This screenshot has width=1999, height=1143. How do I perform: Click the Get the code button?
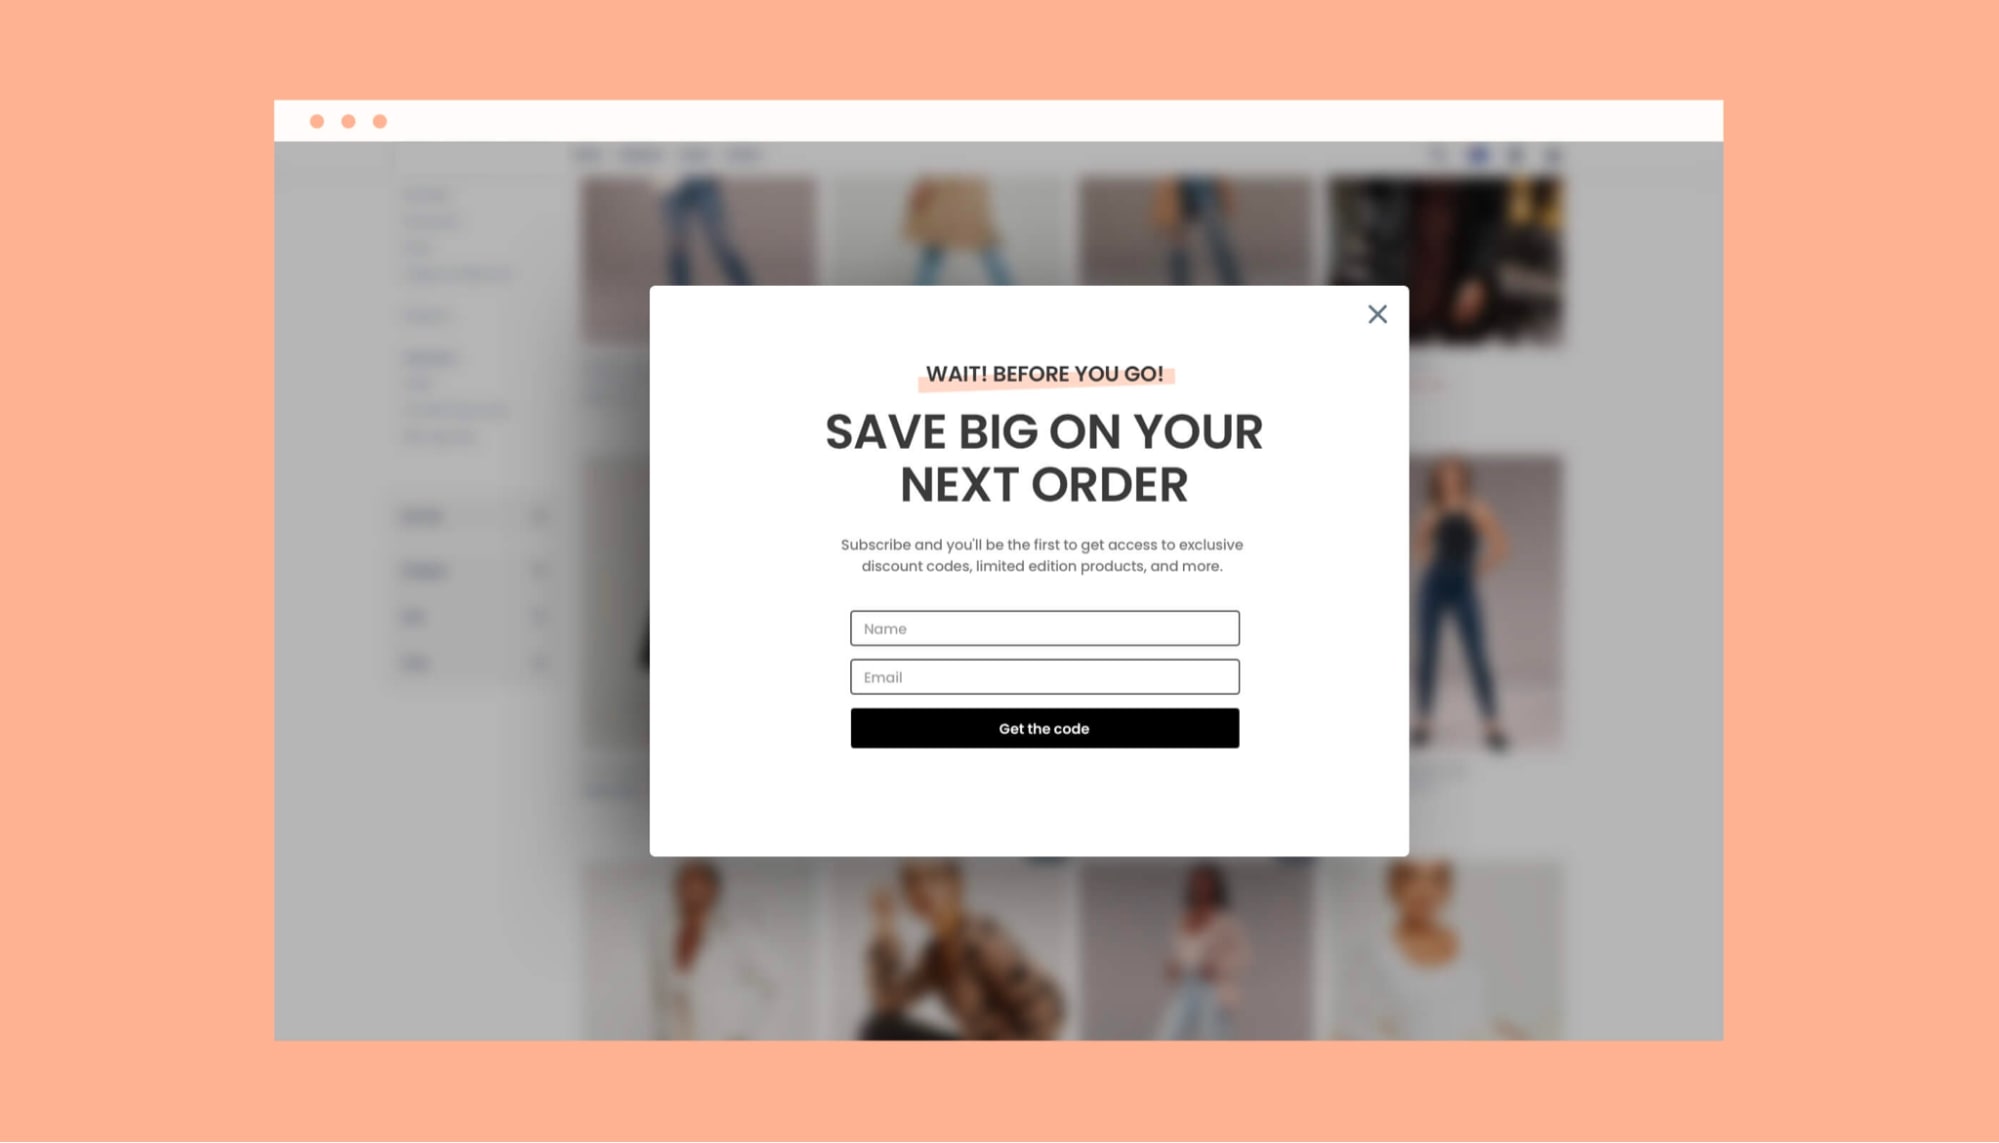[1045, 729]
